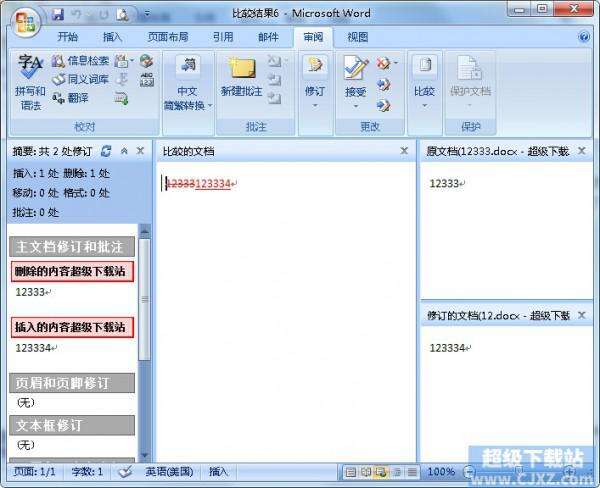Save document from quick access toolbar
The image size is (600, 488).
coord(58,15)
